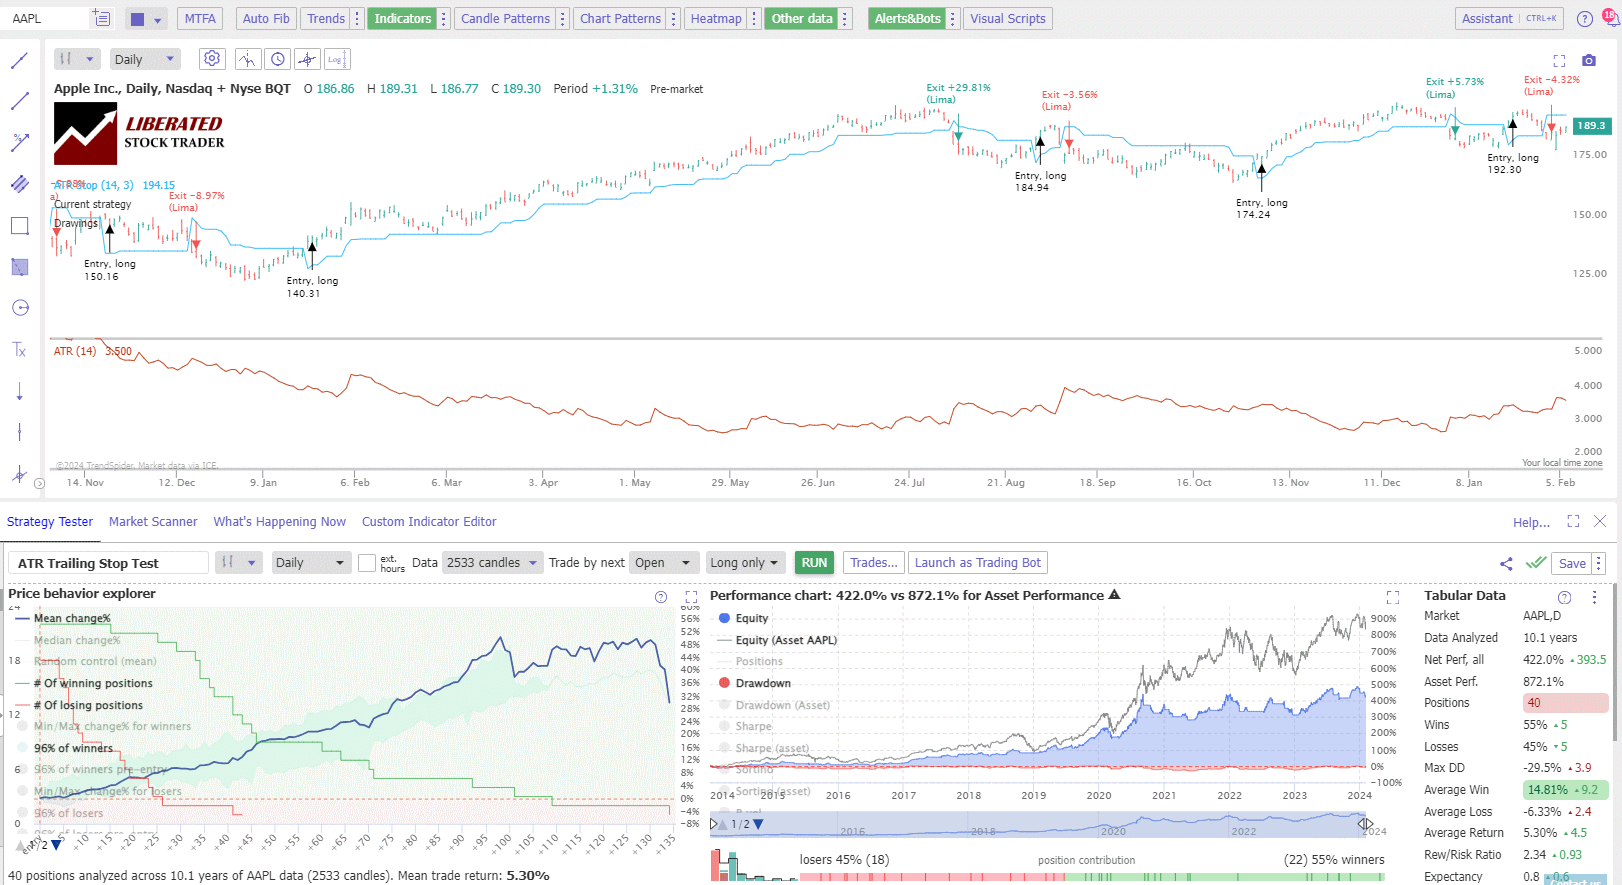Image resolution: width=1622 pixels, height=885 pixels.
Task: Select the arrow-marker drawing tool in the sidebar
Action: coord(19,142)
